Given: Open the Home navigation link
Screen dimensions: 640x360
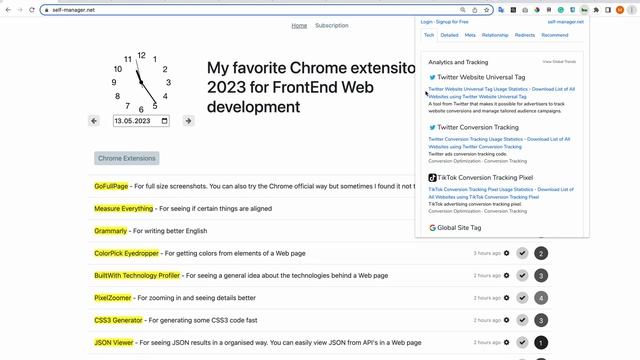Looking at the screenshot, I should pyautogui.click(x=299, y=25).
